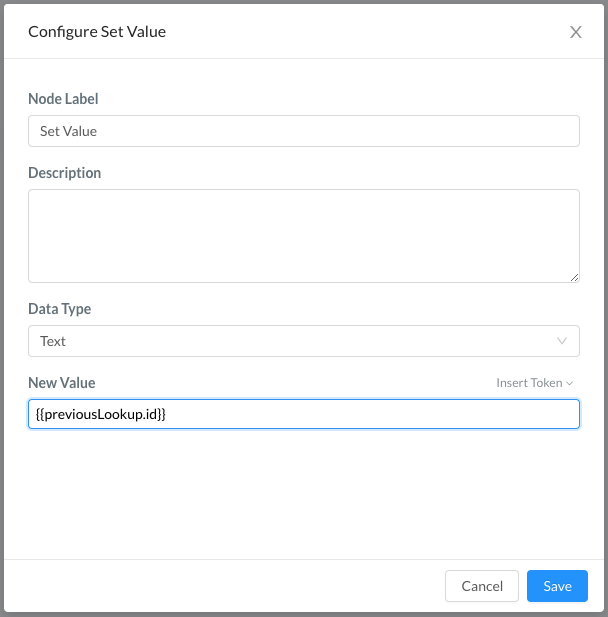
Task: Click the Description textarea resize grip icon
Action: (575, 277)
